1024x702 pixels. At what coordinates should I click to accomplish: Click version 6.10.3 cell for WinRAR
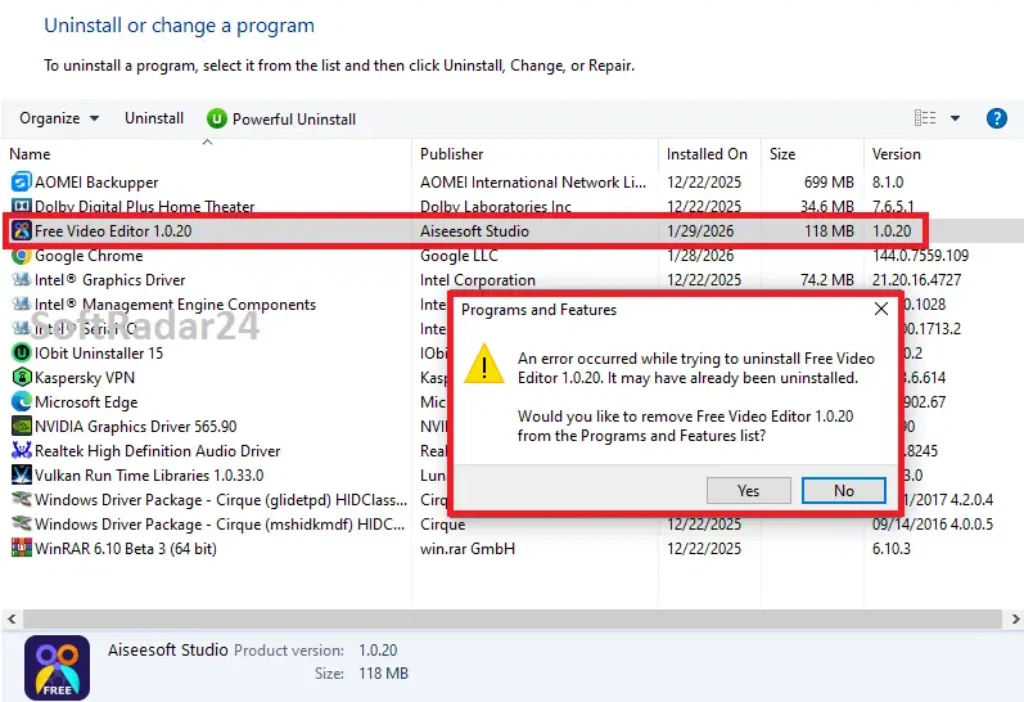pos(891,549)
